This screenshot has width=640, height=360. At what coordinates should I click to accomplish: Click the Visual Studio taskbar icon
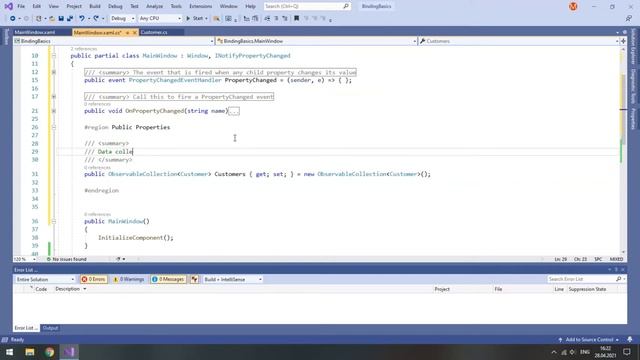(69, 352)
